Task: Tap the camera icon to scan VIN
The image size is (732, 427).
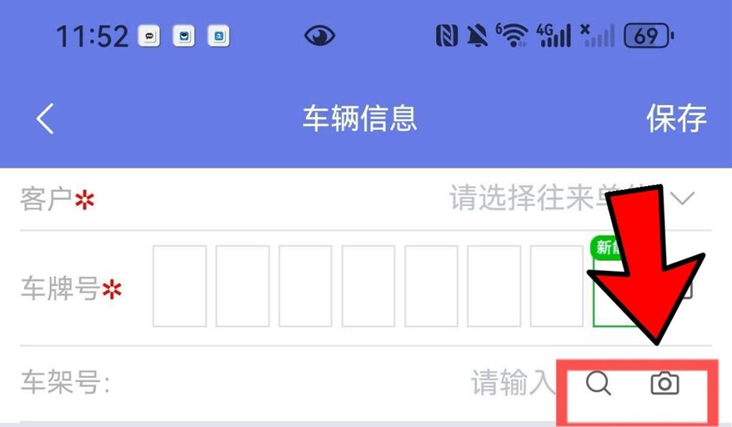Action: [x=665, y=384]
